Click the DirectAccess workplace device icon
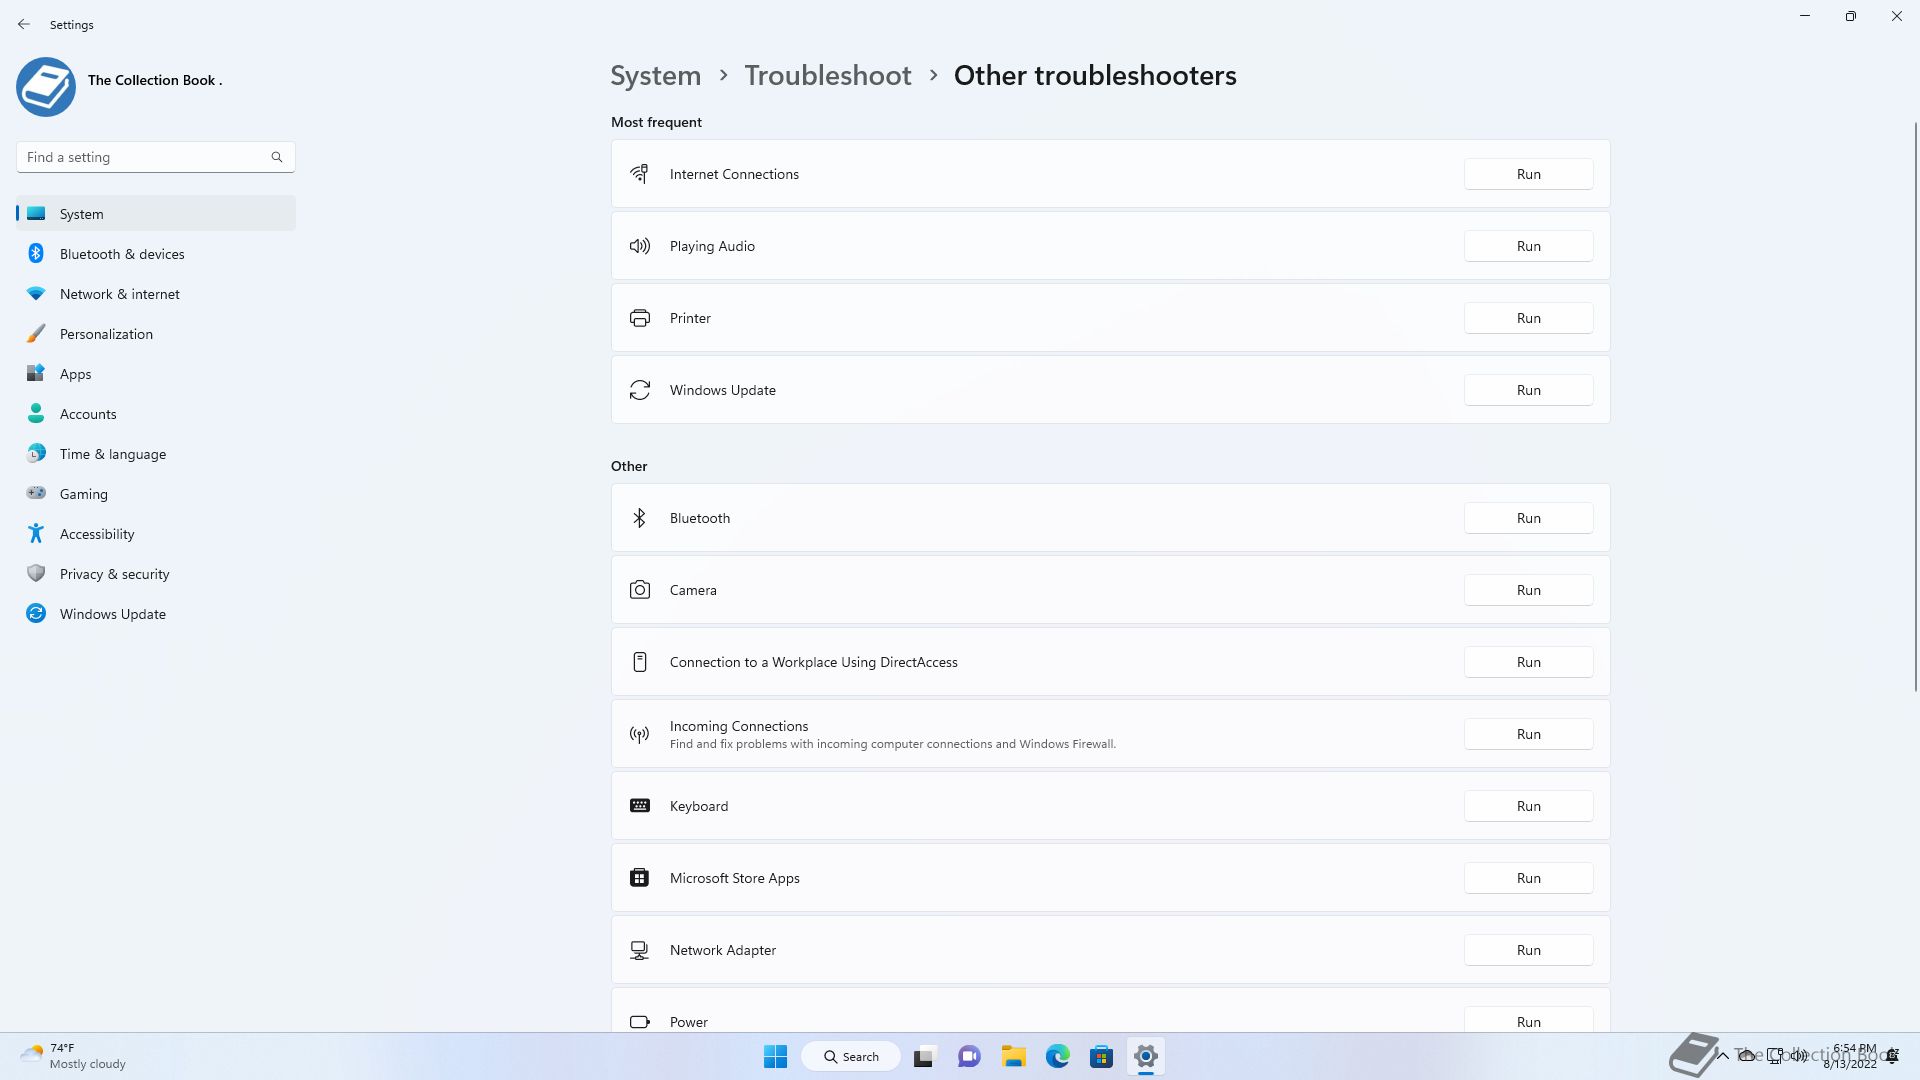This screenshot has height=1080, width=1920. 640,662
